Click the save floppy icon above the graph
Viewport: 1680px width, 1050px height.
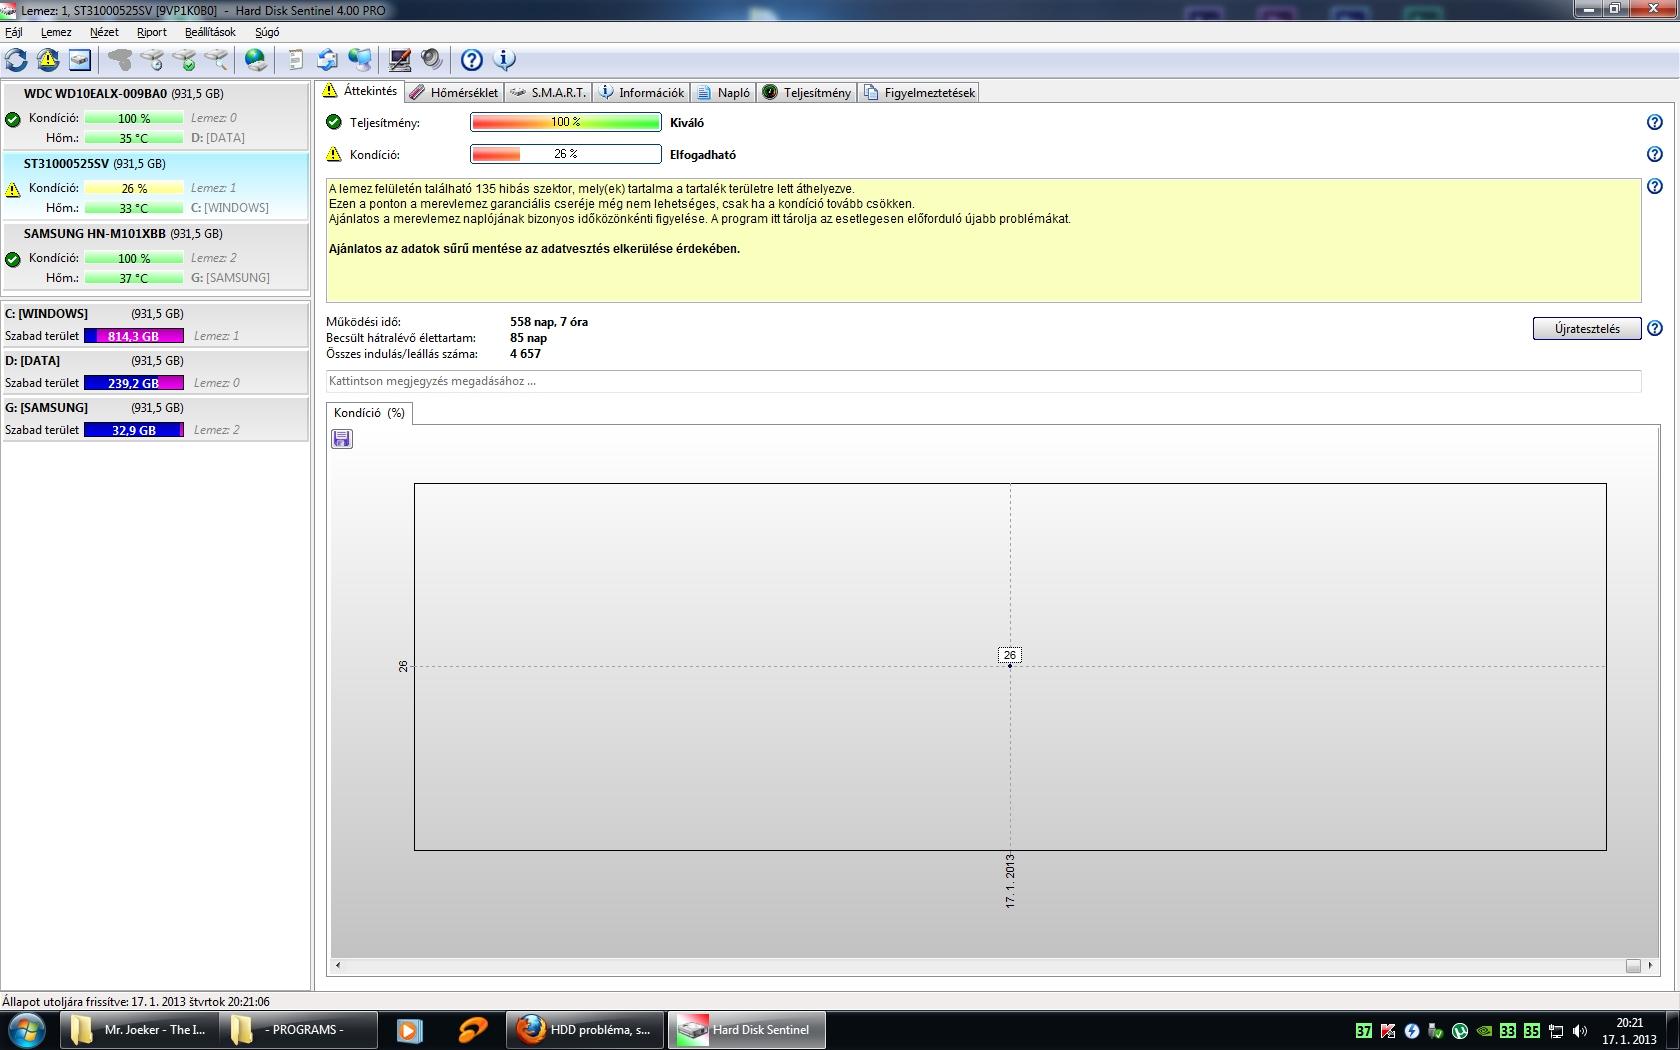tap(342, 439)
